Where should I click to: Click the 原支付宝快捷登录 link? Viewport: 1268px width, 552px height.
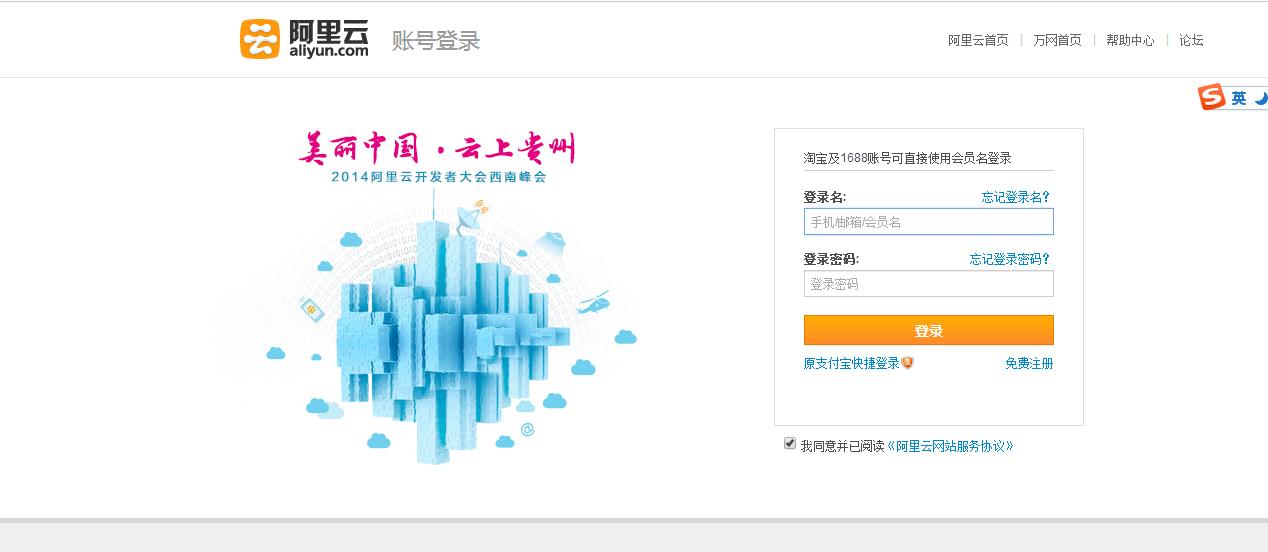(851, 364)
